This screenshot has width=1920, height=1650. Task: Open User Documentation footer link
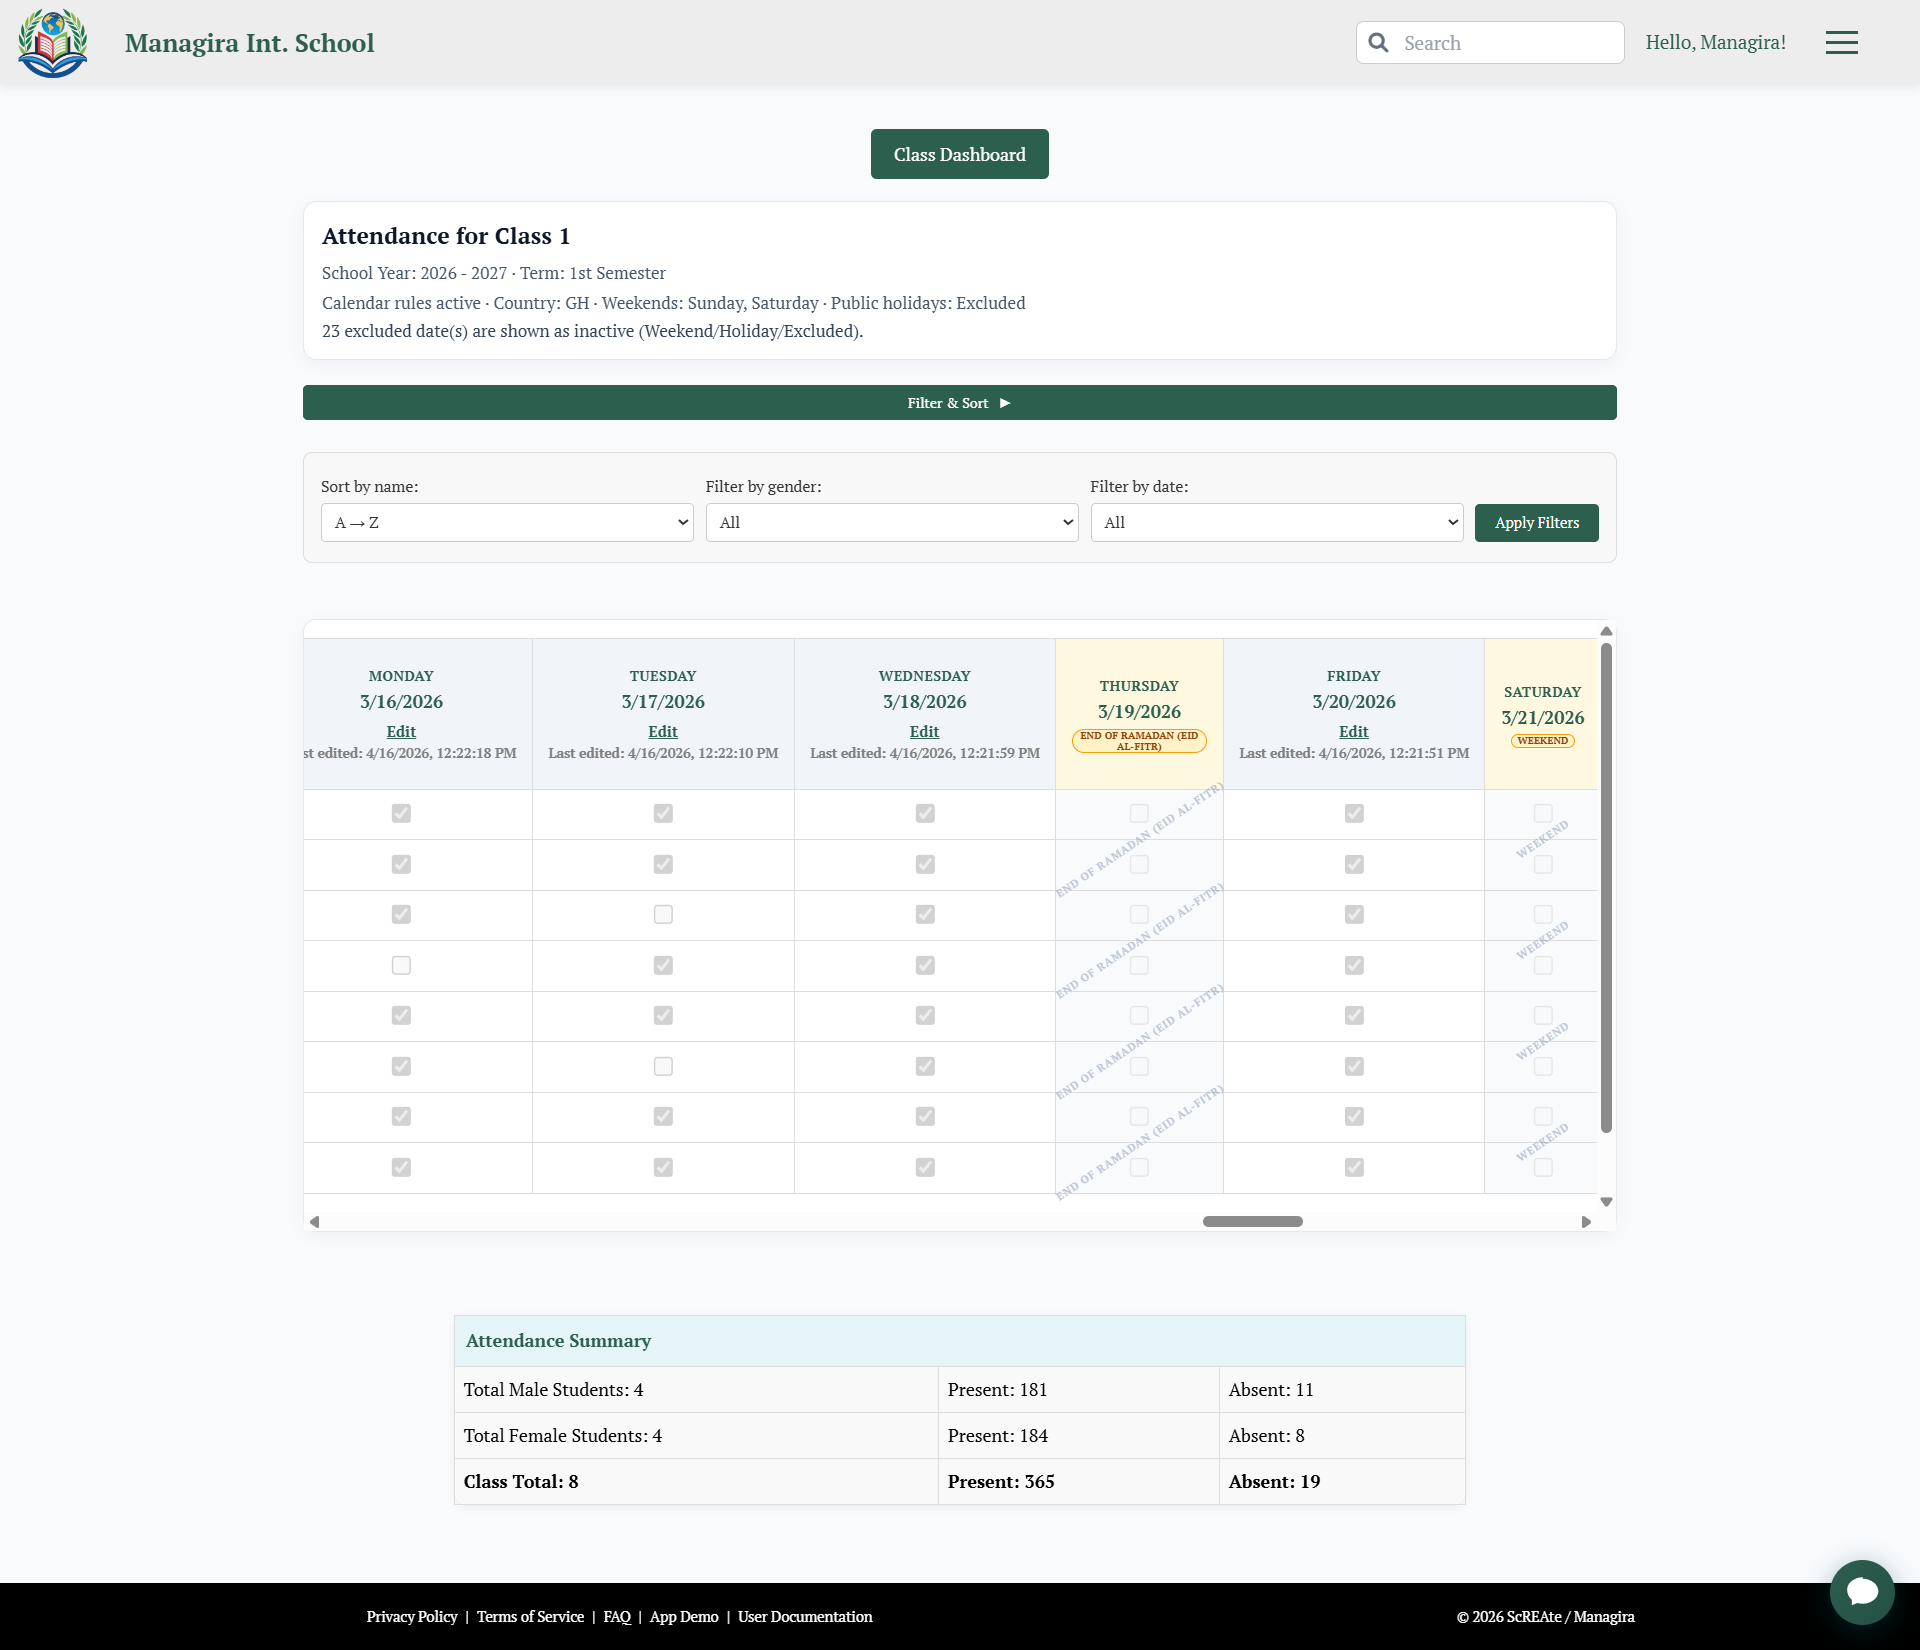(805, 1617)
